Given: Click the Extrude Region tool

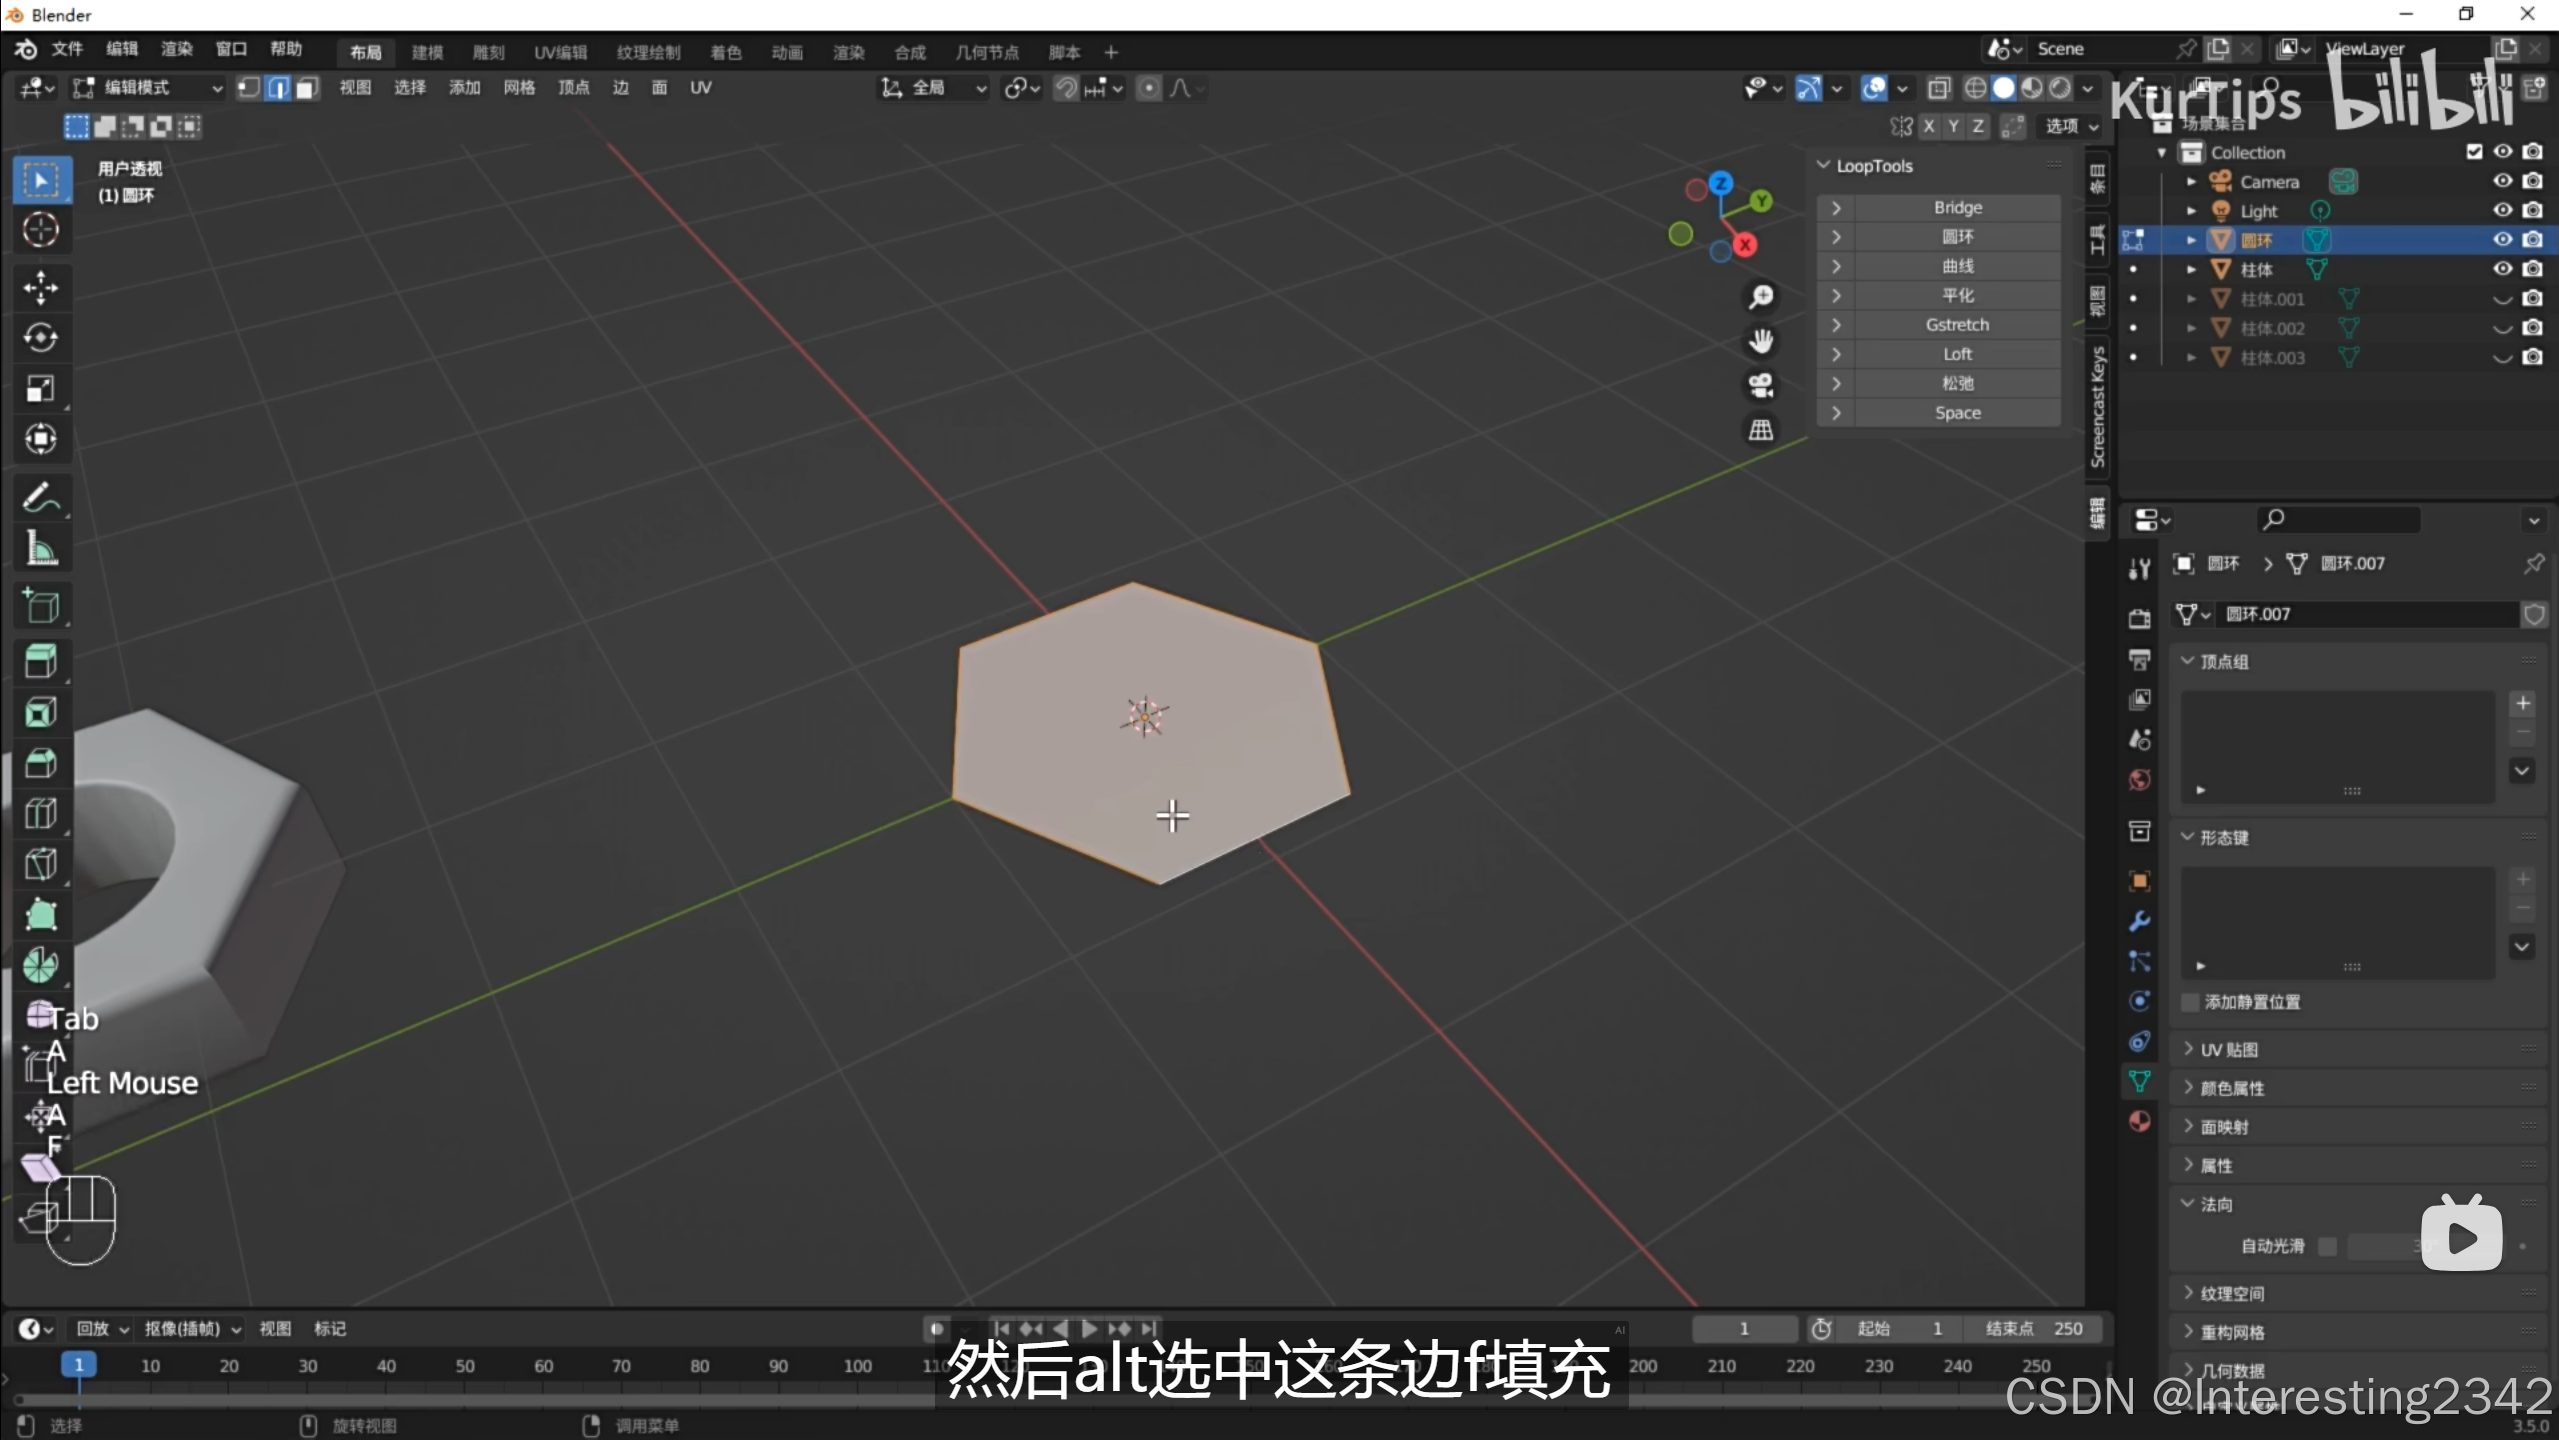Looking at the screenshot, I should point(40,661).
